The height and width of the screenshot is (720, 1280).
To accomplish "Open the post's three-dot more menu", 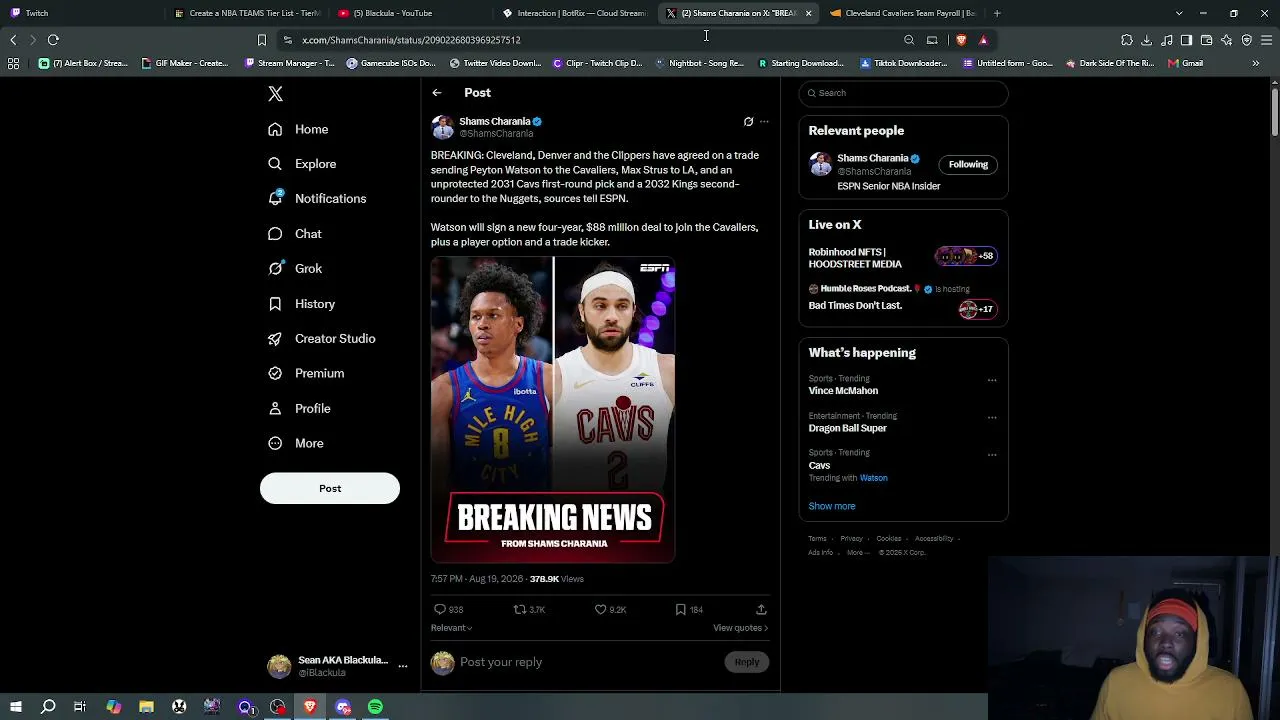I will [764, 122].
